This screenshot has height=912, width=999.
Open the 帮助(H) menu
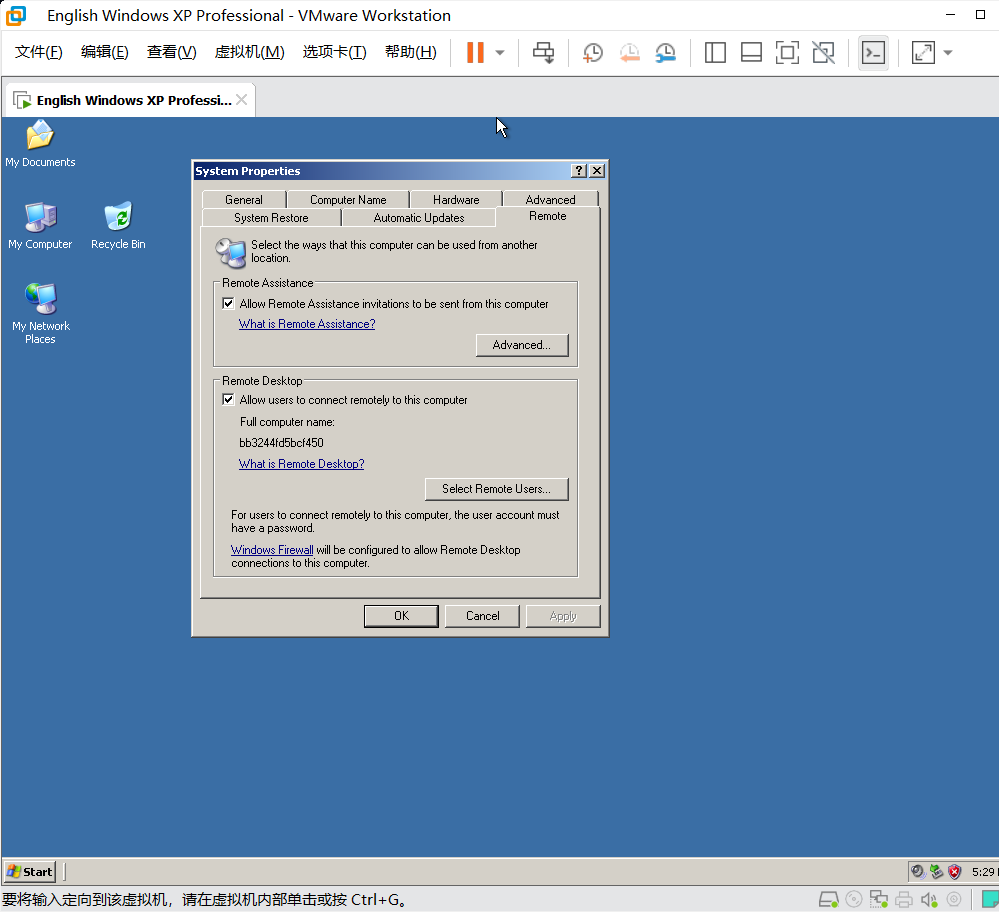pos(411,52)
